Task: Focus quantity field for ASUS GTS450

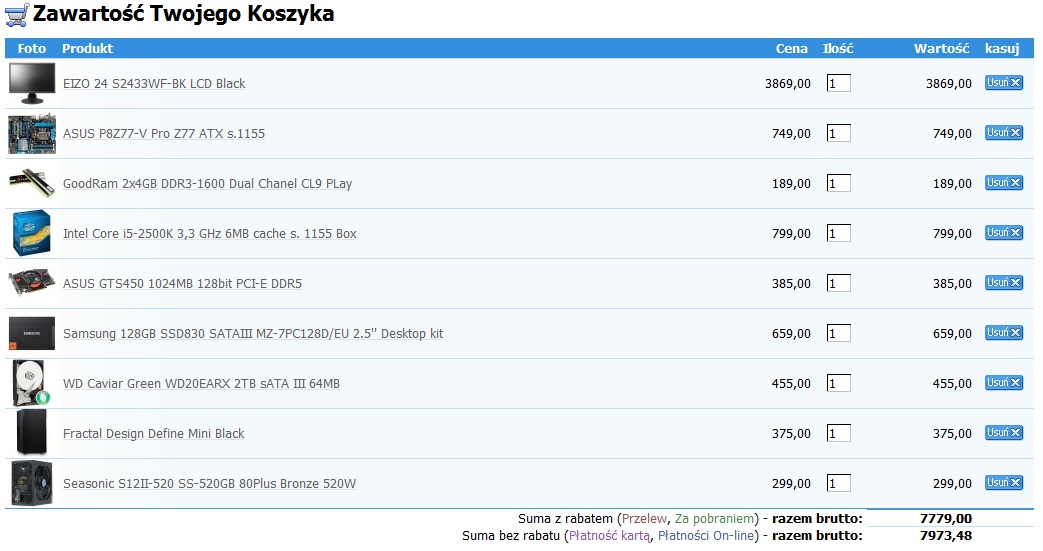Action: pos(838,283)
